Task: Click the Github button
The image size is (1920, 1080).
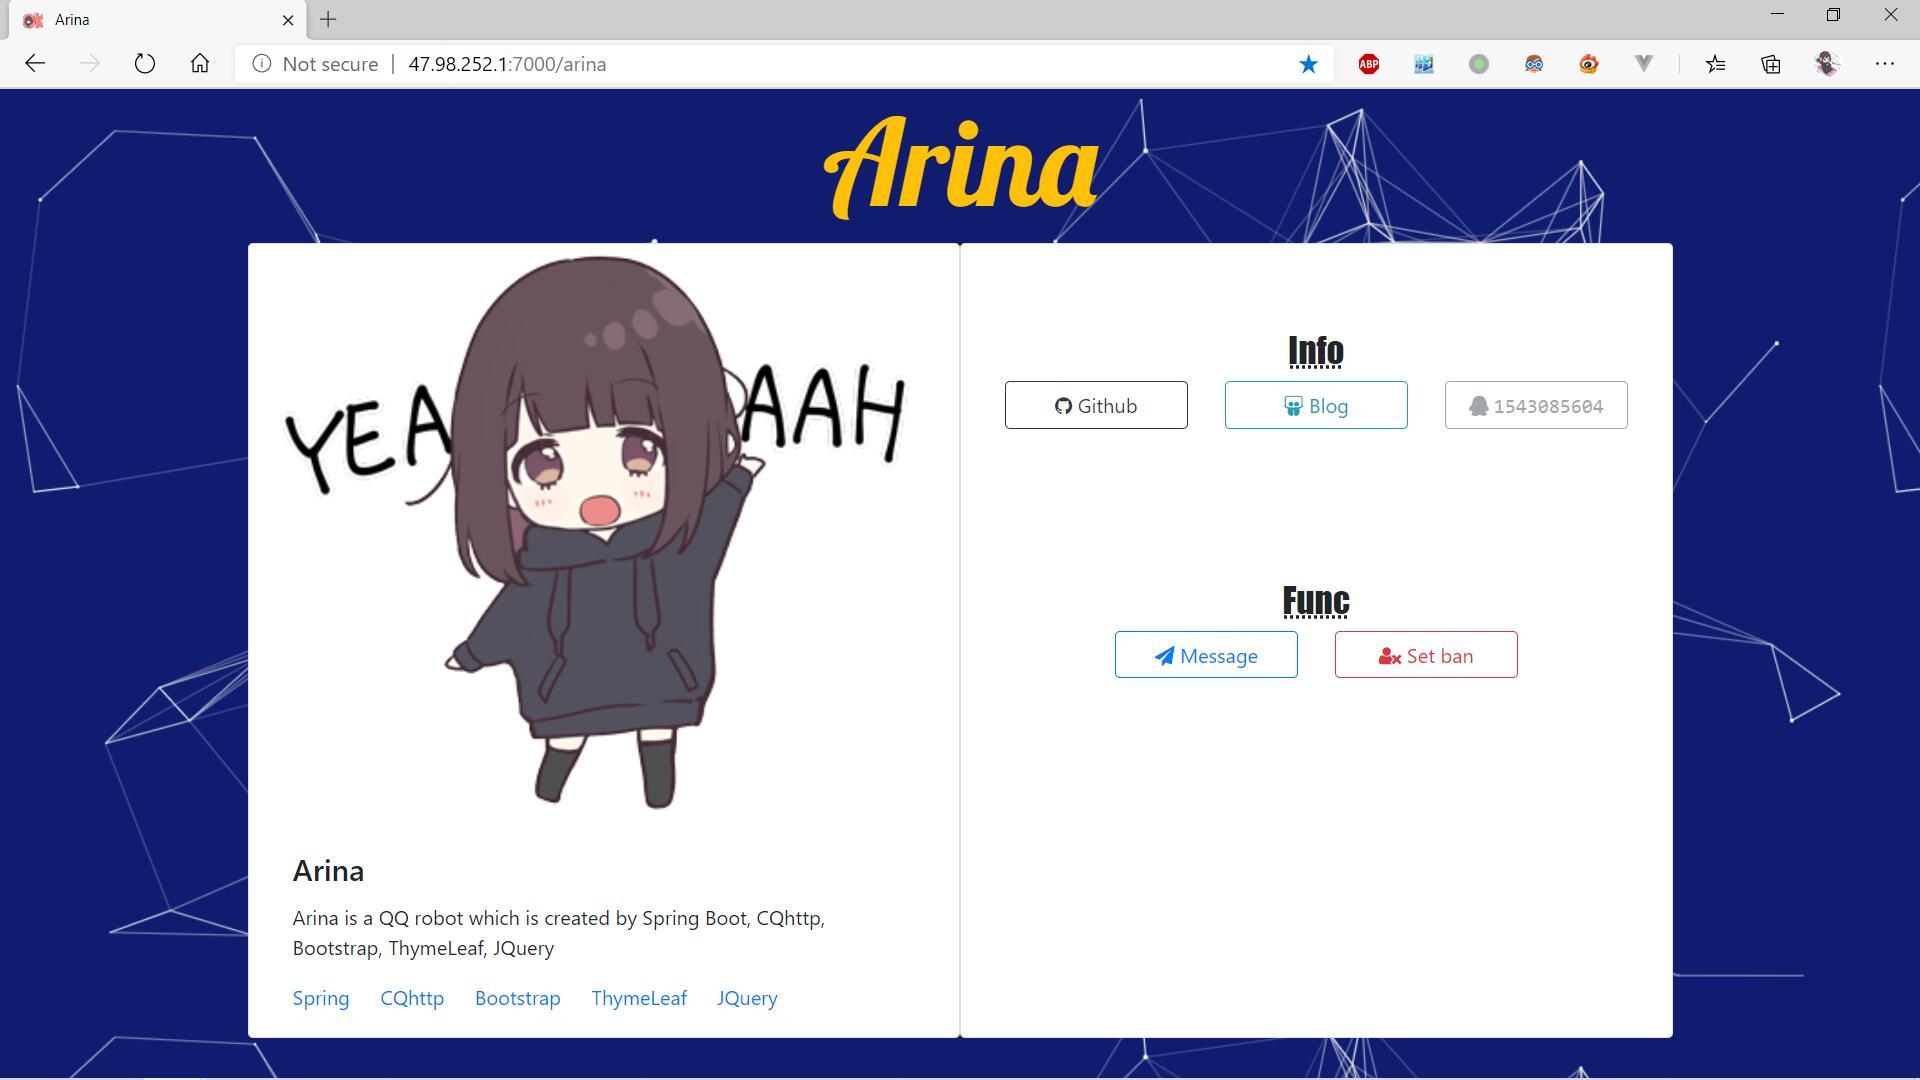Action: coord(1096,406)
